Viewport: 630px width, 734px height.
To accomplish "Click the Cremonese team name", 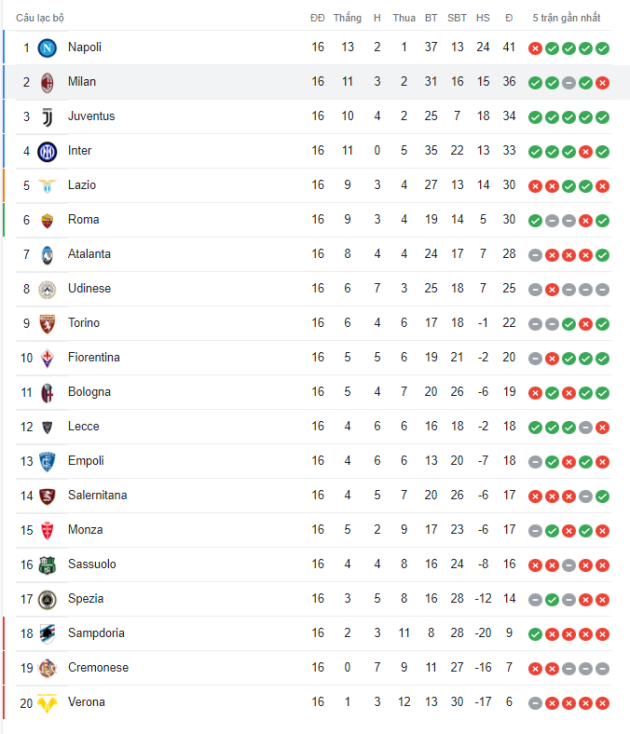I will pyautogui.click(x=98, y=668).
